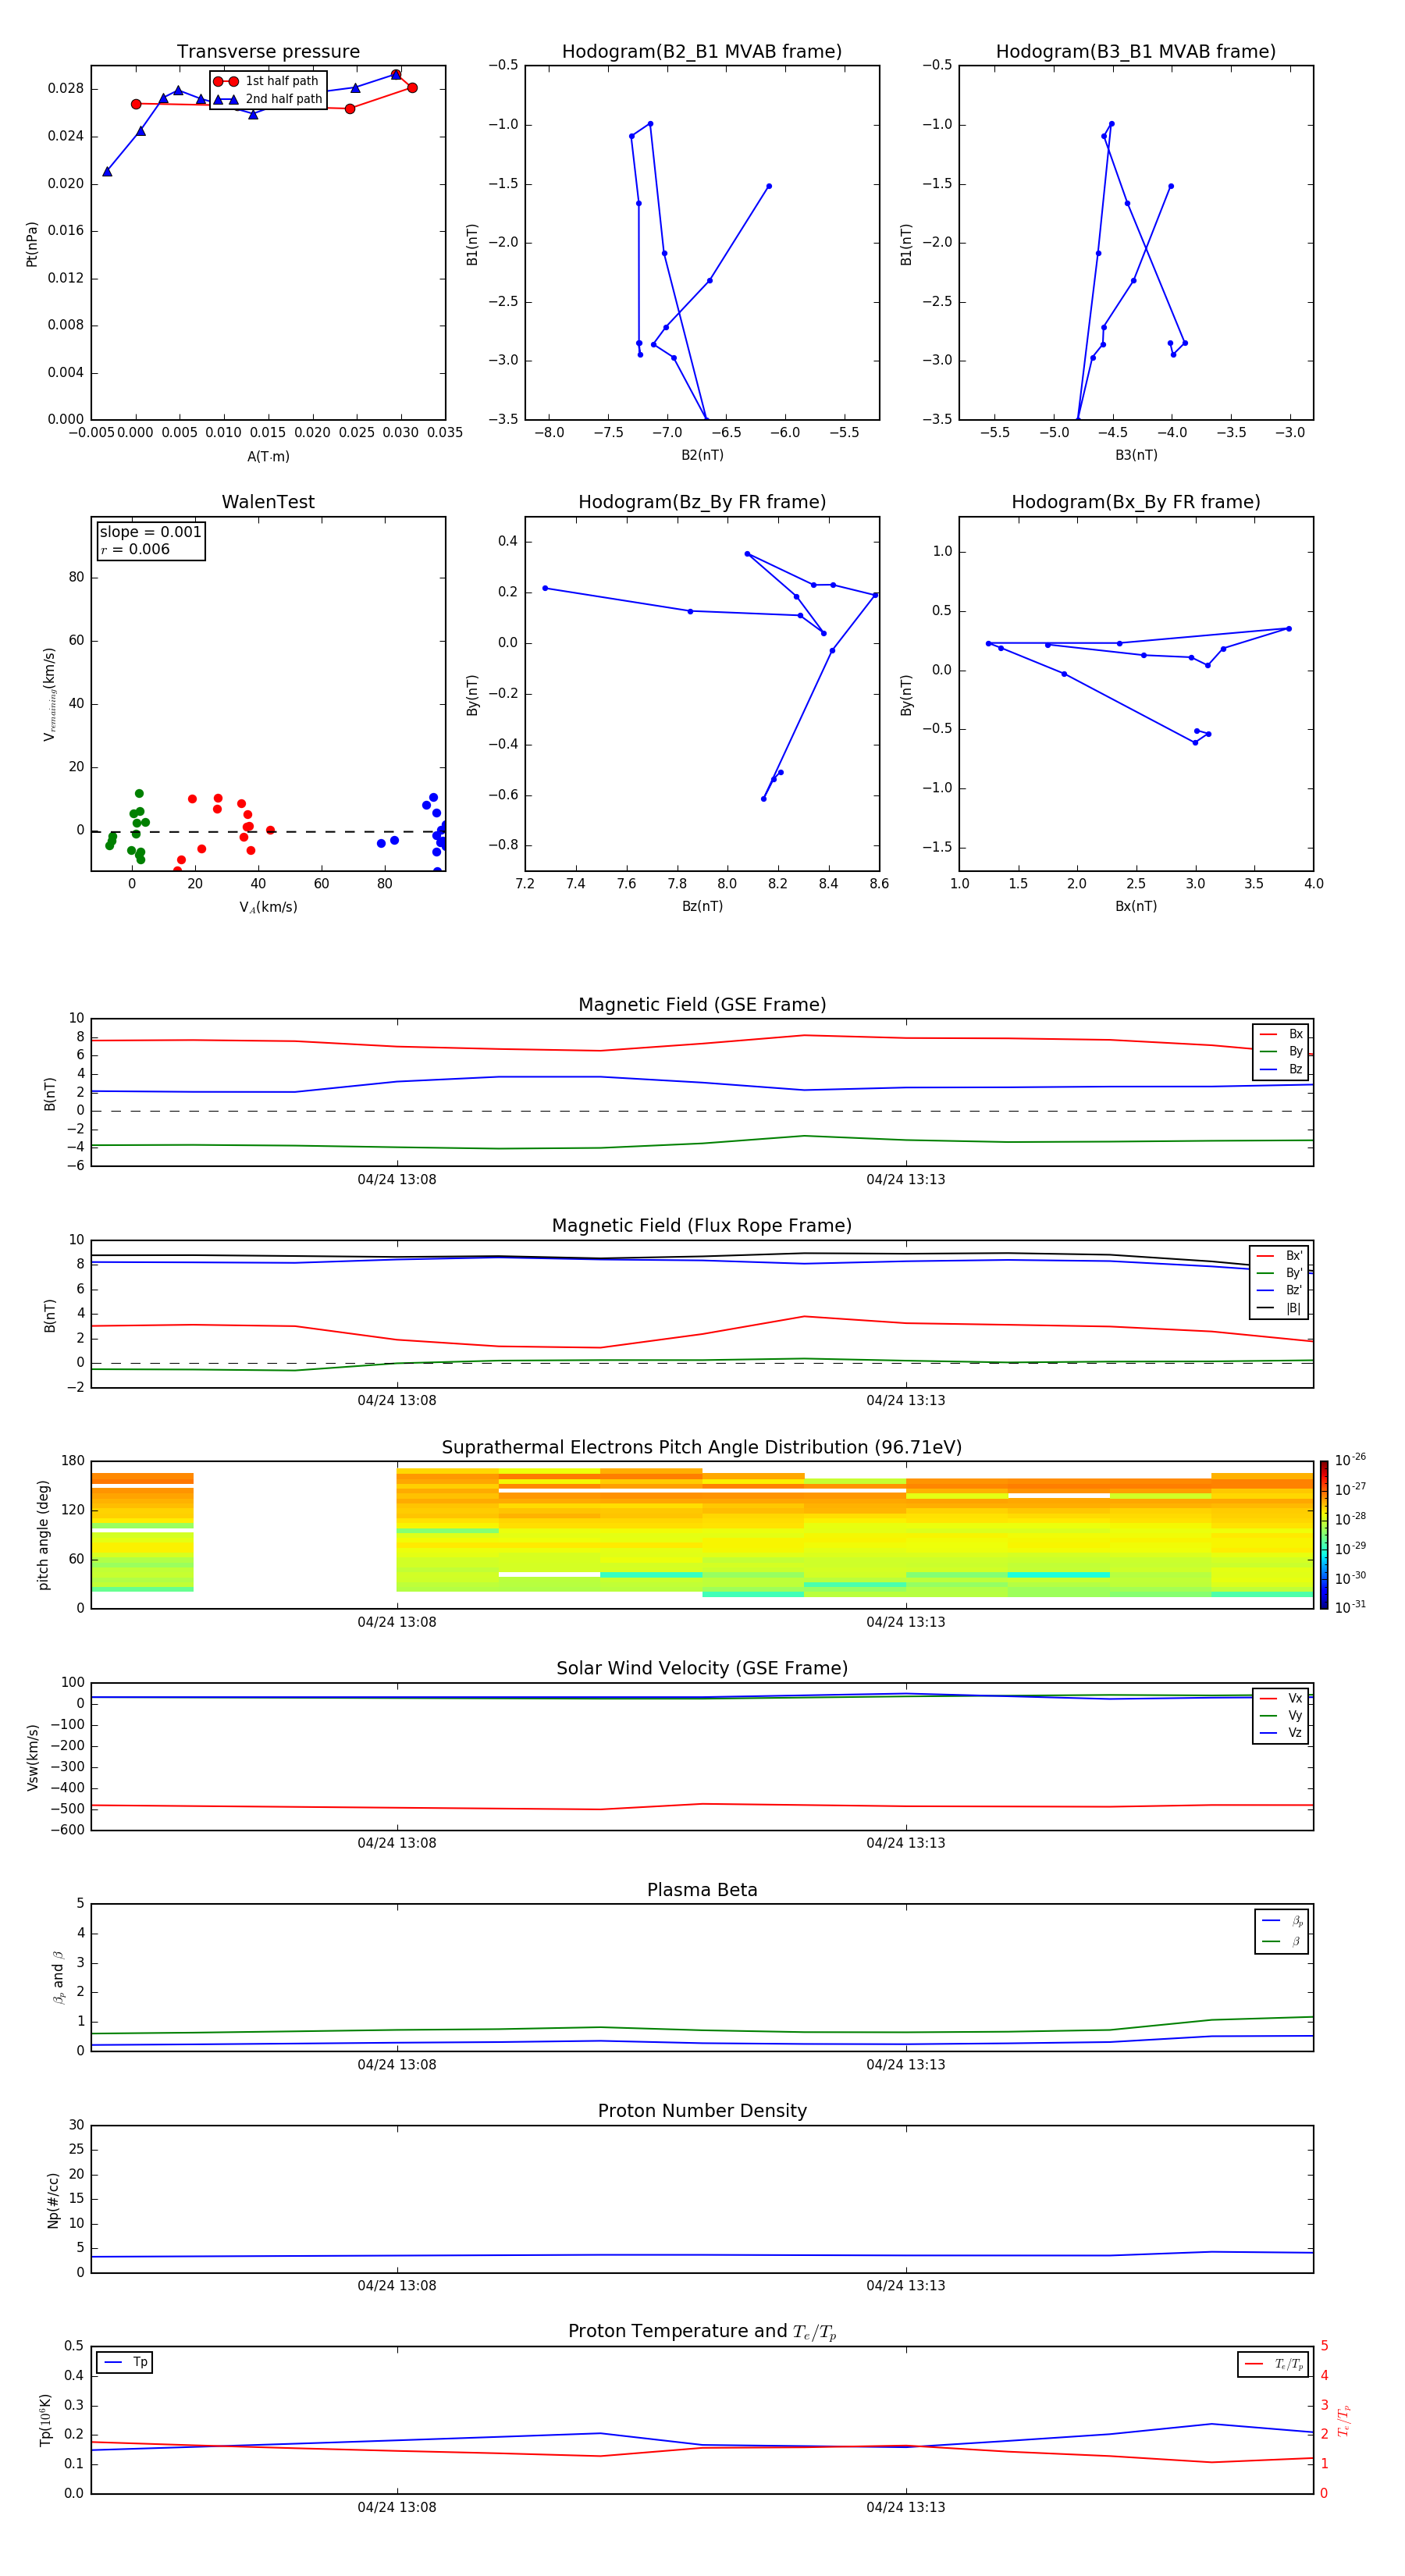Screen dimensions: 1405x2576
Task: Click the "04/24 13:08" tick under the proton temperature plot
Action: [x=397, y=2507]
